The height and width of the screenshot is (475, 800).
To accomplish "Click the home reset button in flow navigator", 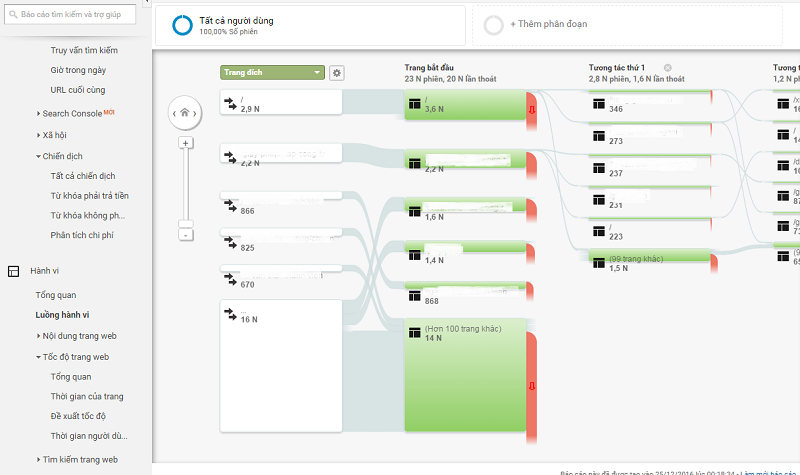I will point(184,114).
